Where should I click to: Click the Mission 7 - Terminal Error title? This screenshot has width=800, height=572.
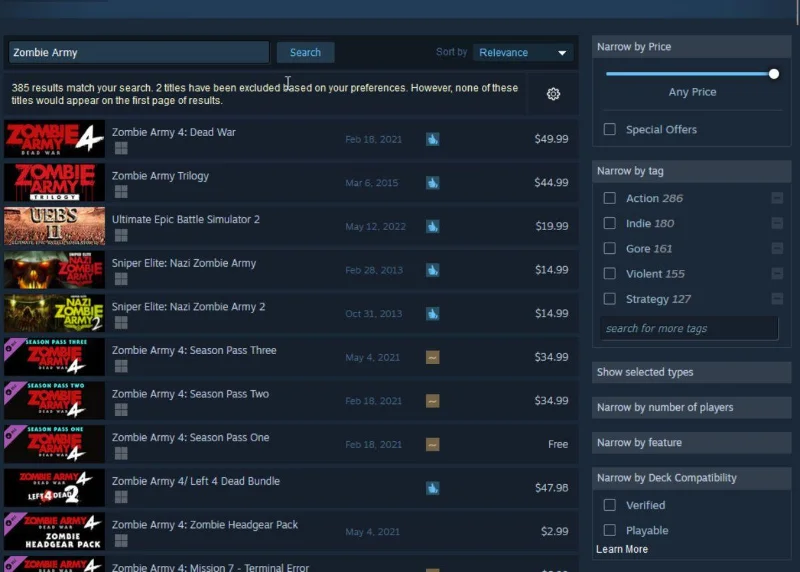(x=210, y=567)
